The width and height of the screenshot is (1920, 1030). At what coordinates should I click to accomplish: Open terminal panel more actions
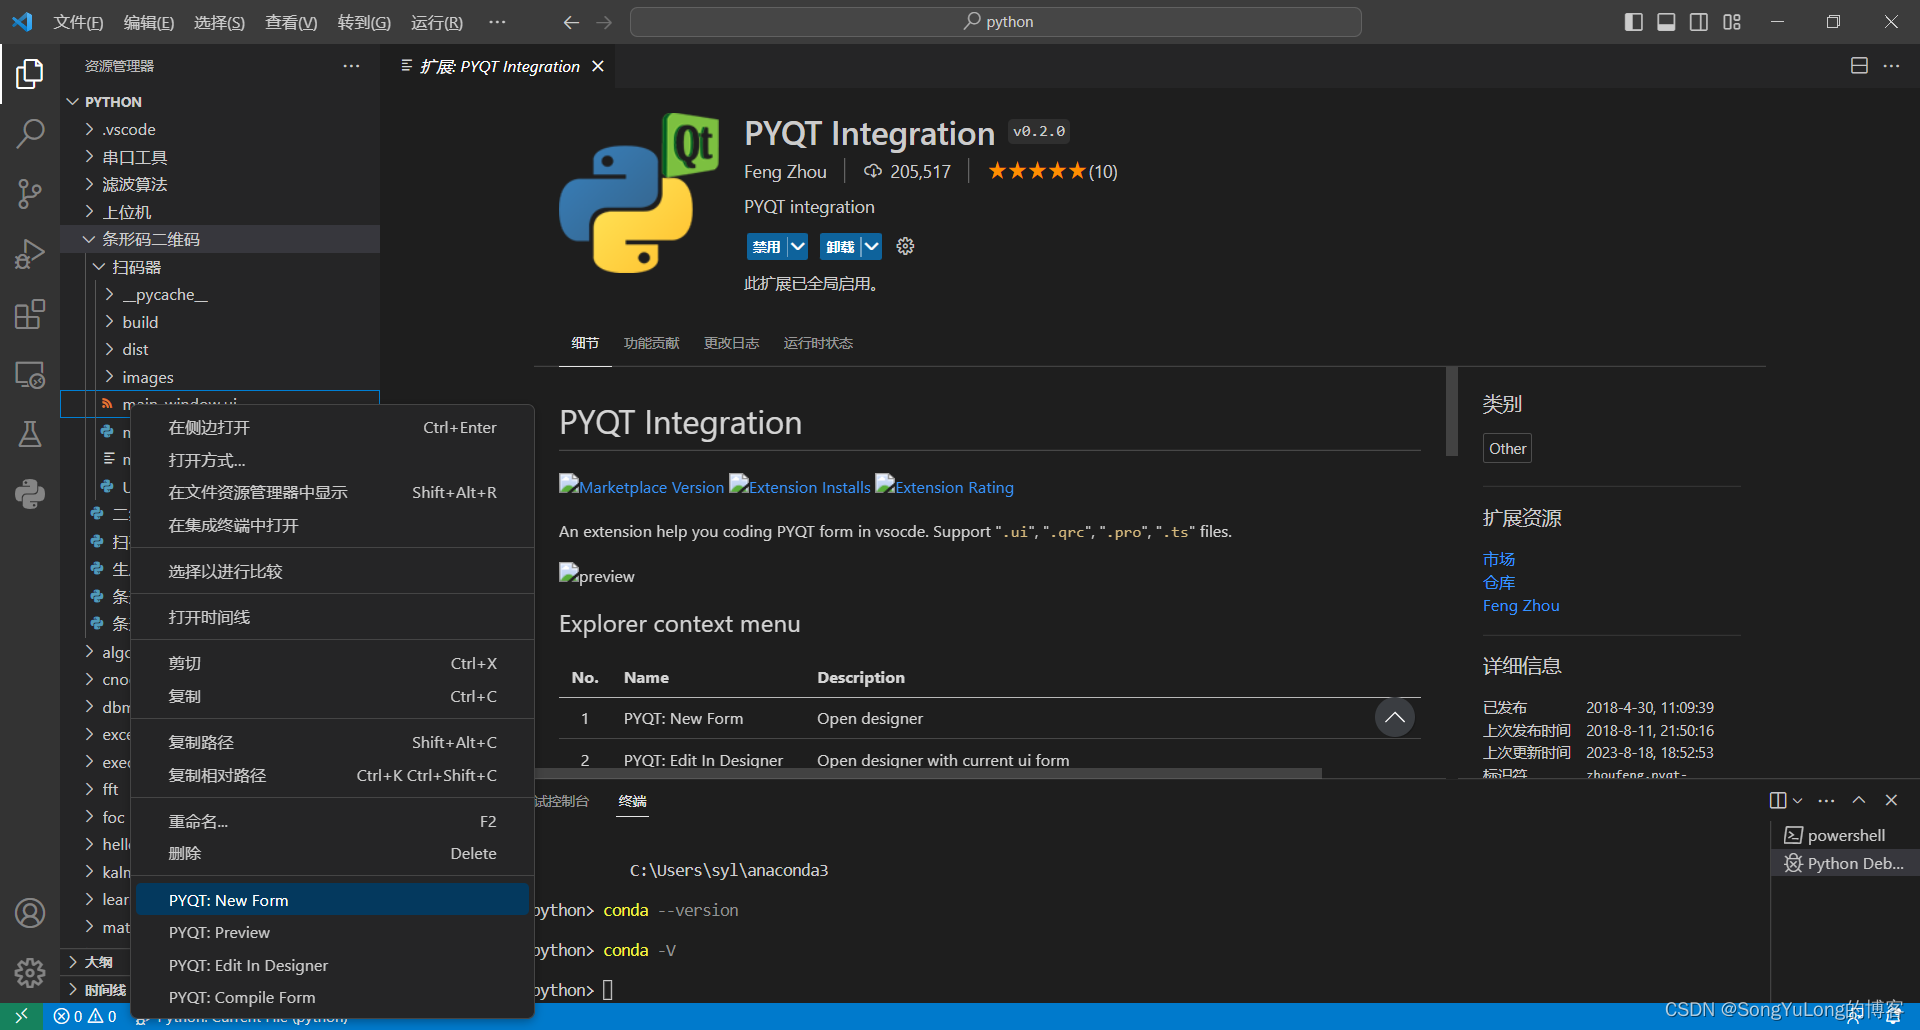pyautogui.click(x=1826, y=800)
